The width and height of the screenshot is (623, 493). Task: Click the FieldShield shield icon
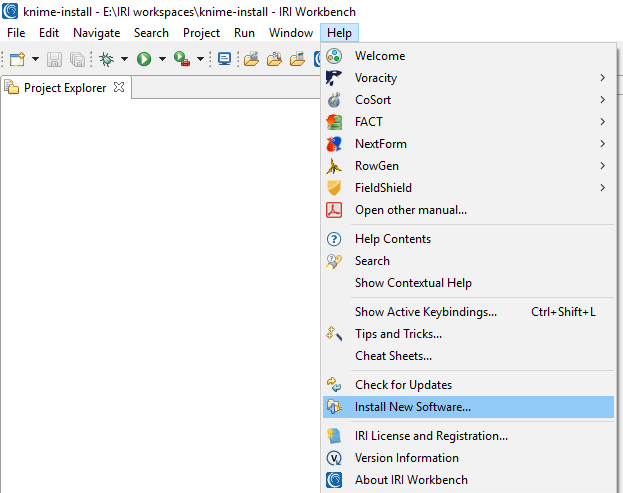[334, 188]
